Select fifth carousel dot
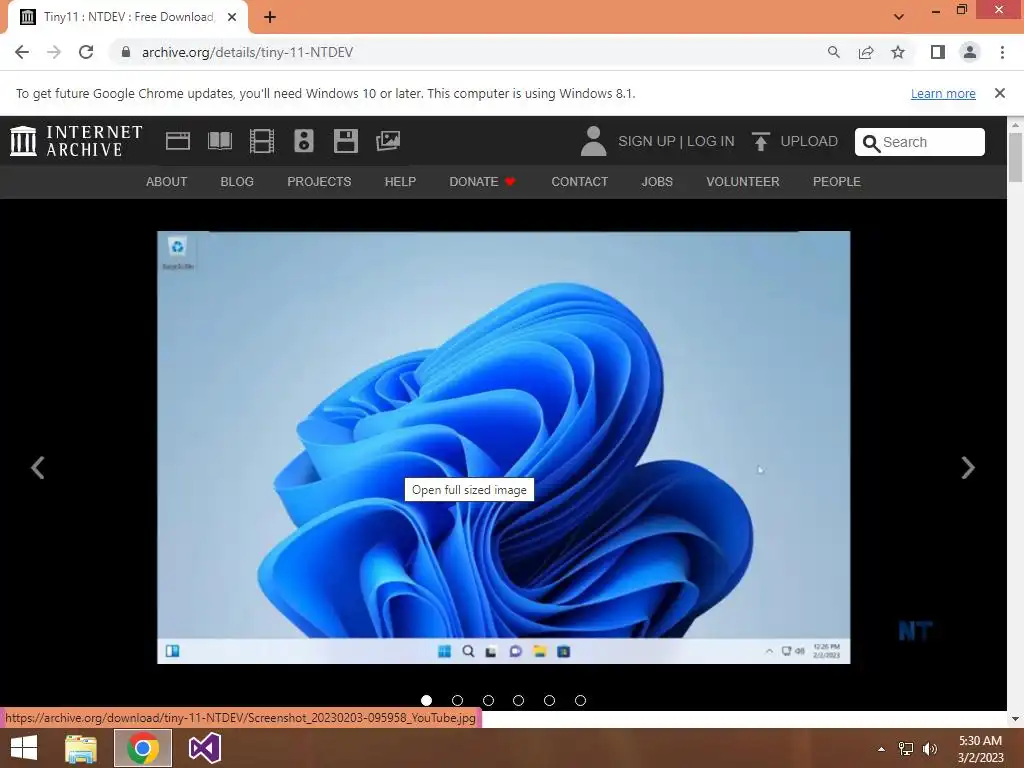Viewport: 1024px width, 768px height. pyautogui.click(x=549, y=700)
